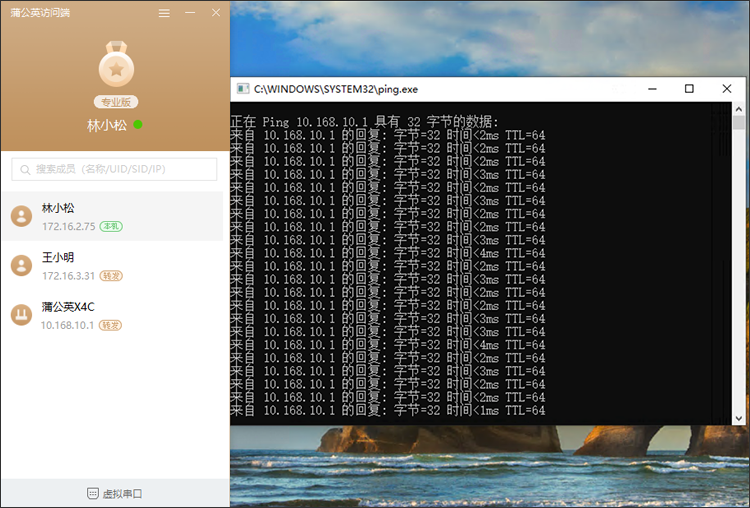The image size is (750, 508).
Task: Click the last ping reply with 时间<1ms
Action: pyautogui.click(x=388, y=410)
